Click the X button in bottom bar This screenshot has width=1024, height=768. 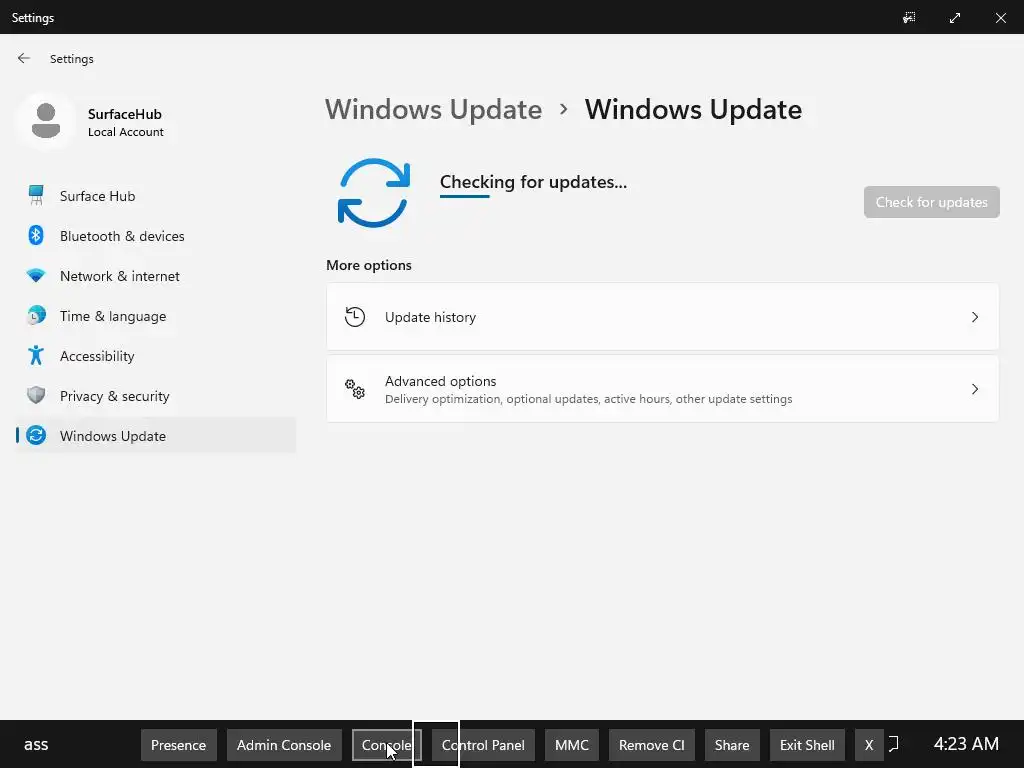coord(869,745)
